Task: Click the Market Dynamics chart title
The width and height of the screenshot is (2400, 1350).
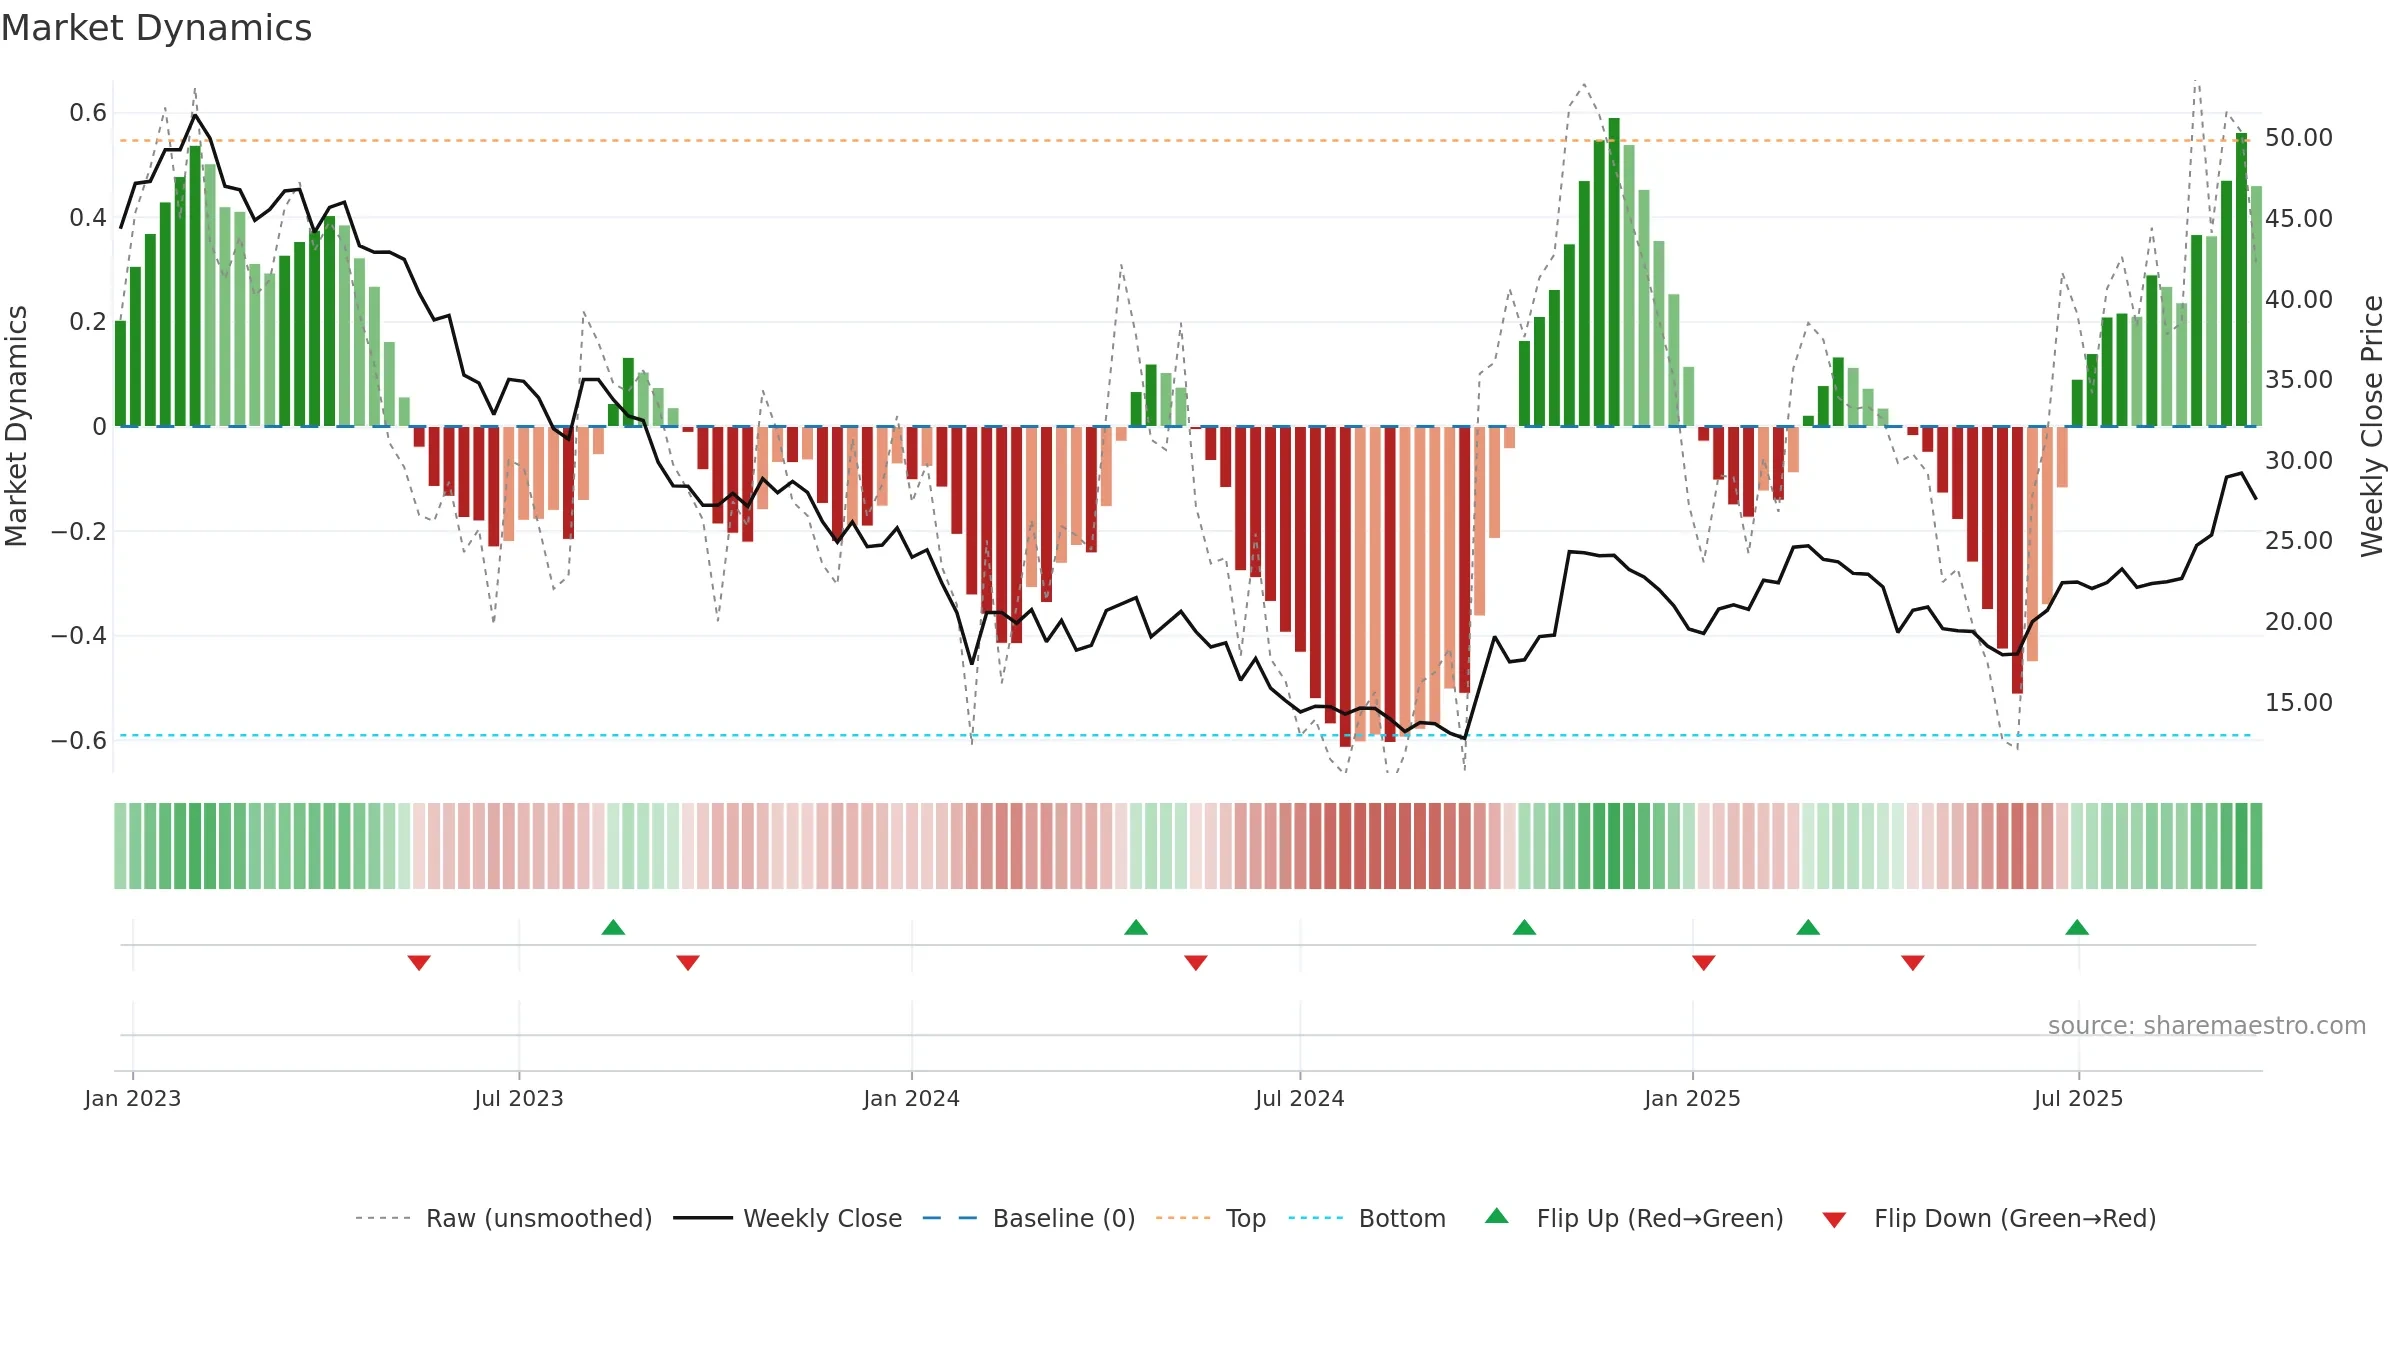Action: coord(156,28)
